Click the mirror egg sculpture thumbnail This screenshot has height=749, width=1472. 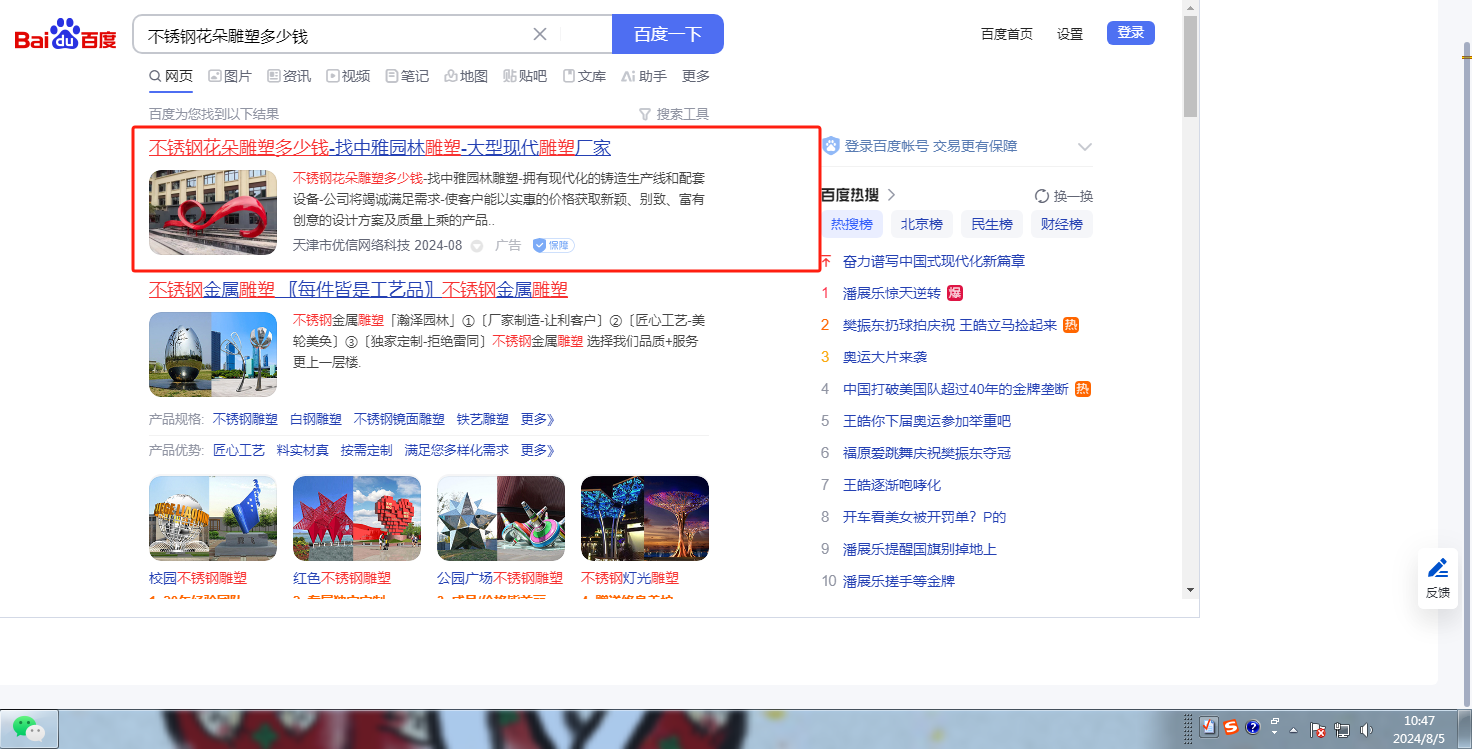pos(213,354)
